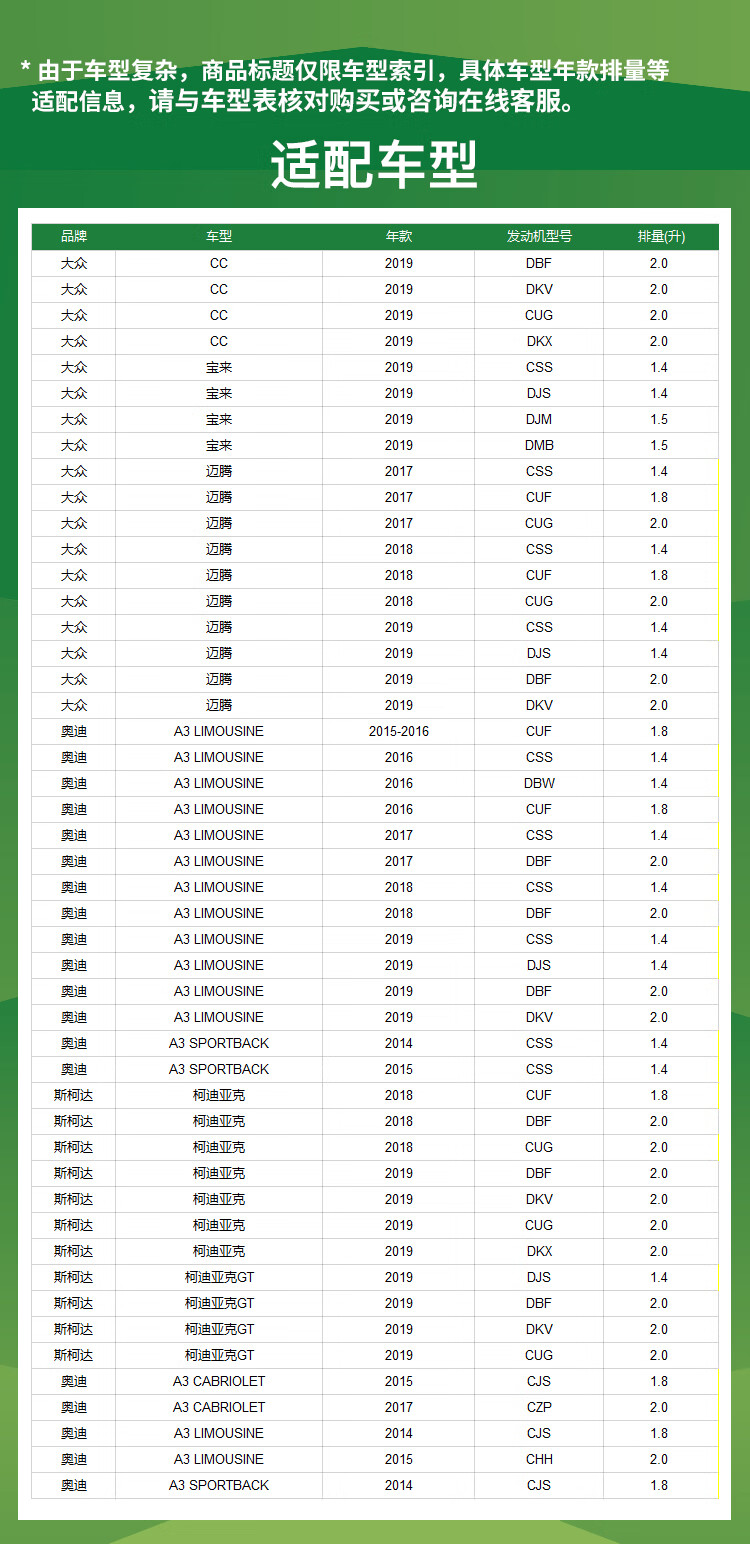Viewport: 750px width, 1544px height.
Task: Click DJS engine in A3 LIMOUSINE 2019 row
Action: [x=539, y=965]
